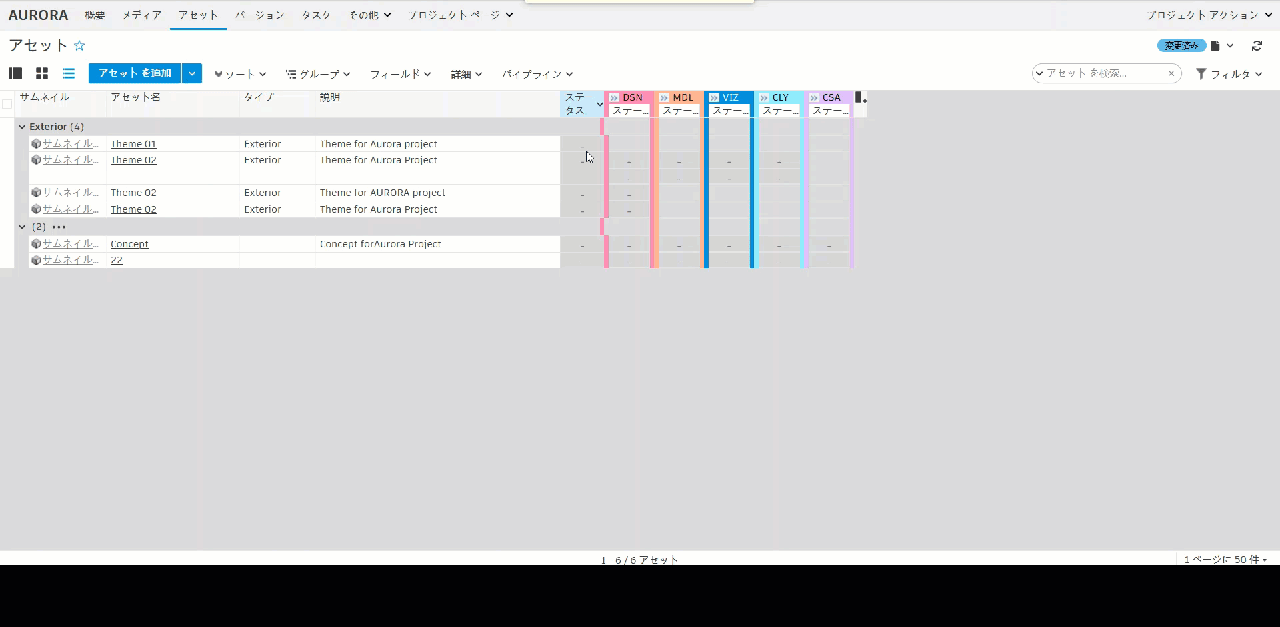The image size is (1280, 627).
Task: Collapse the Exterior (4) group
Action: tap(22, 127)
